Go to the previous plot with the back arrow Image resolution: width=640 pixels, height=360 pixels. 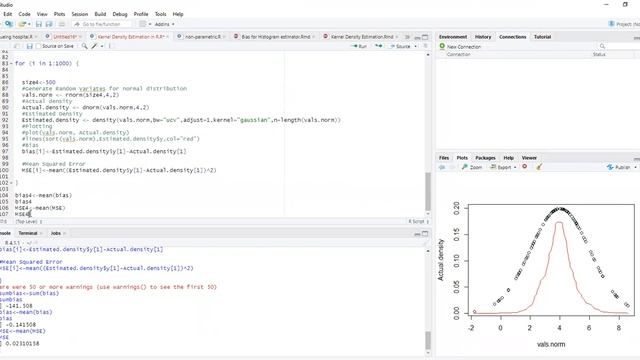(442, 167)
